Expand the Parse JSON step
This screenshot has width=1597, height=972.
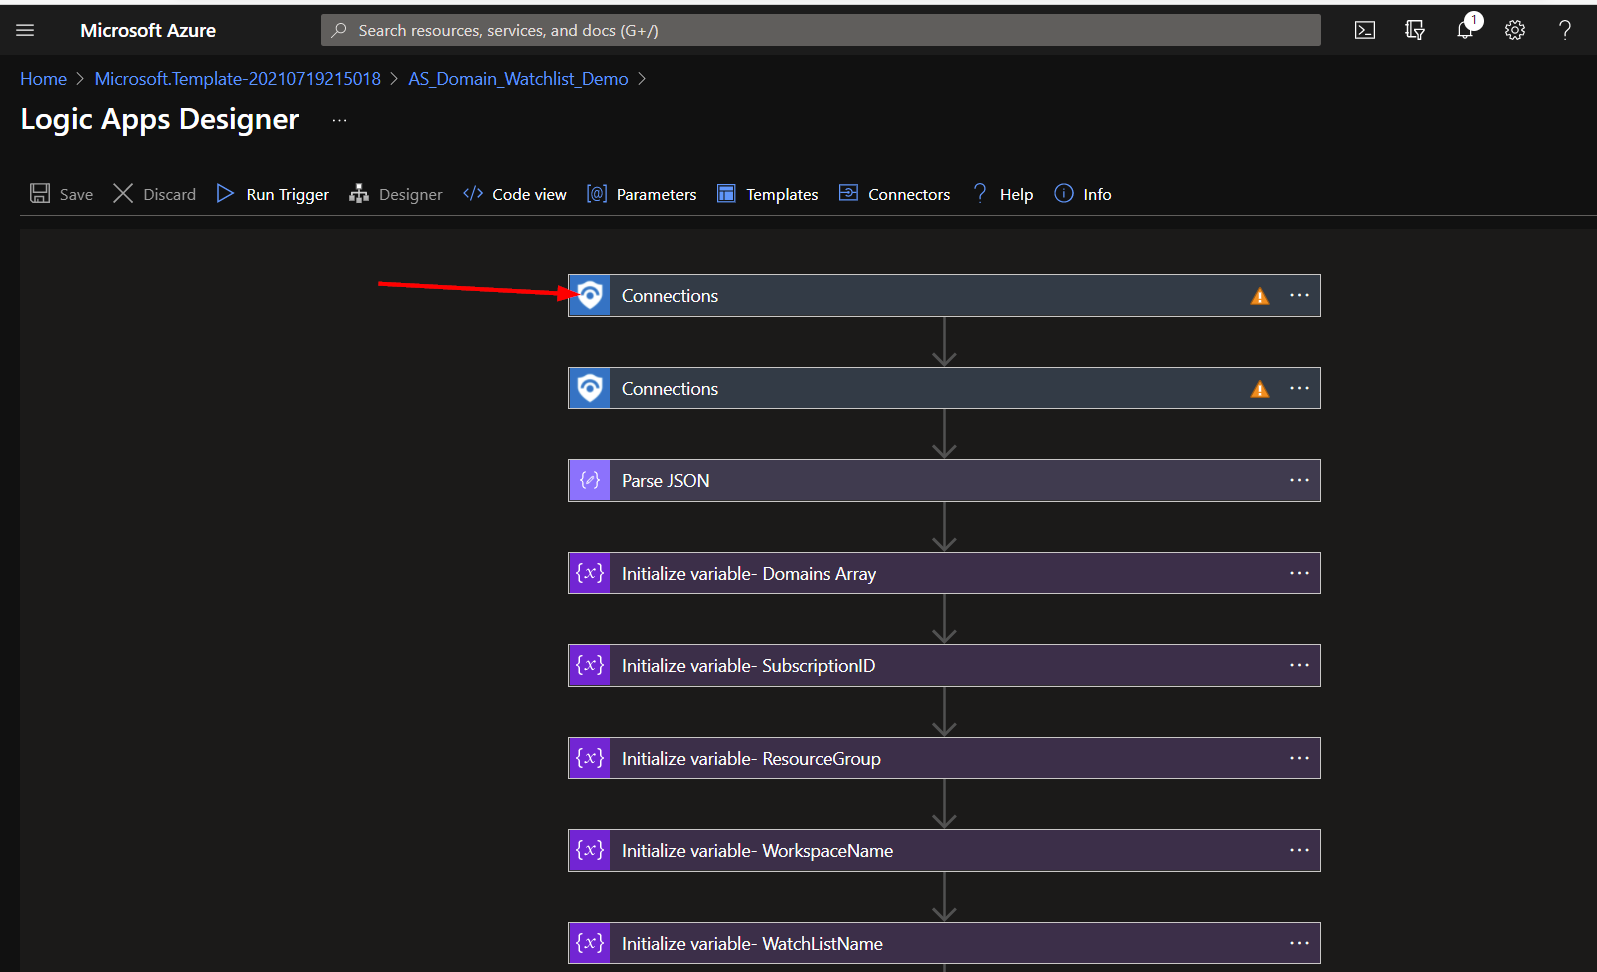click(x=944, y=480)
